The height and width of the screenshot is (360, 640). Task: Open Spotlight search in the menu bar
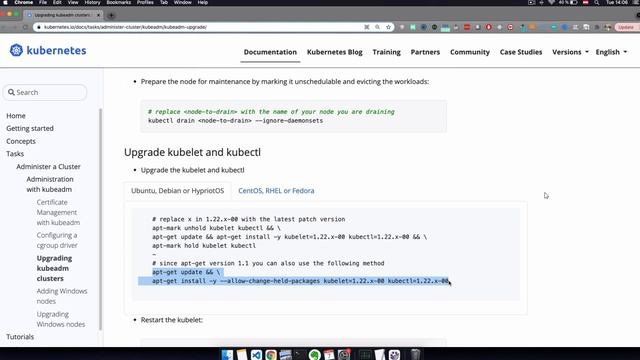597,2
